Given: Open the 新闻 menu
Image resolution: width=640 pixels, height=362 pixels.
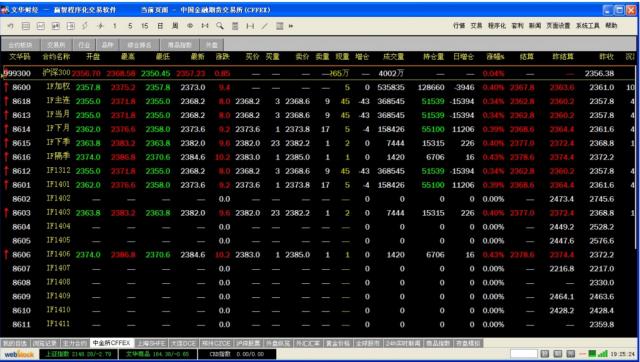Looking at the screenshot, I should click(535, 26).
